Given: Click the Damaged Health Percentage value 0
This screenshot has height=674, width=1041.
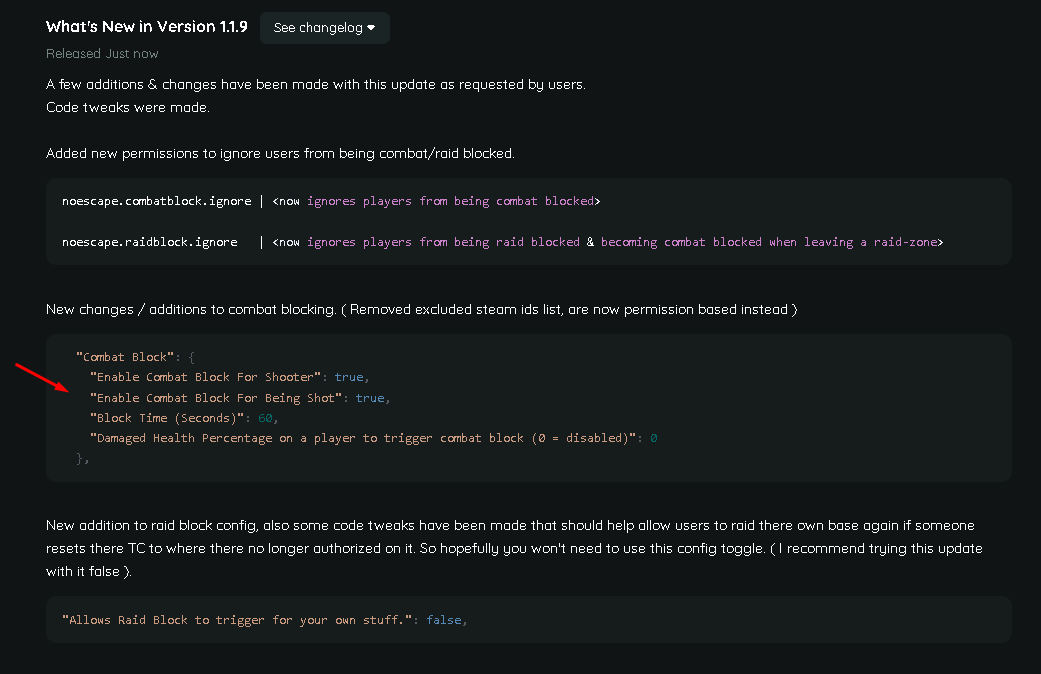Looking at the screenshot, I should click(x=653, y=438).
